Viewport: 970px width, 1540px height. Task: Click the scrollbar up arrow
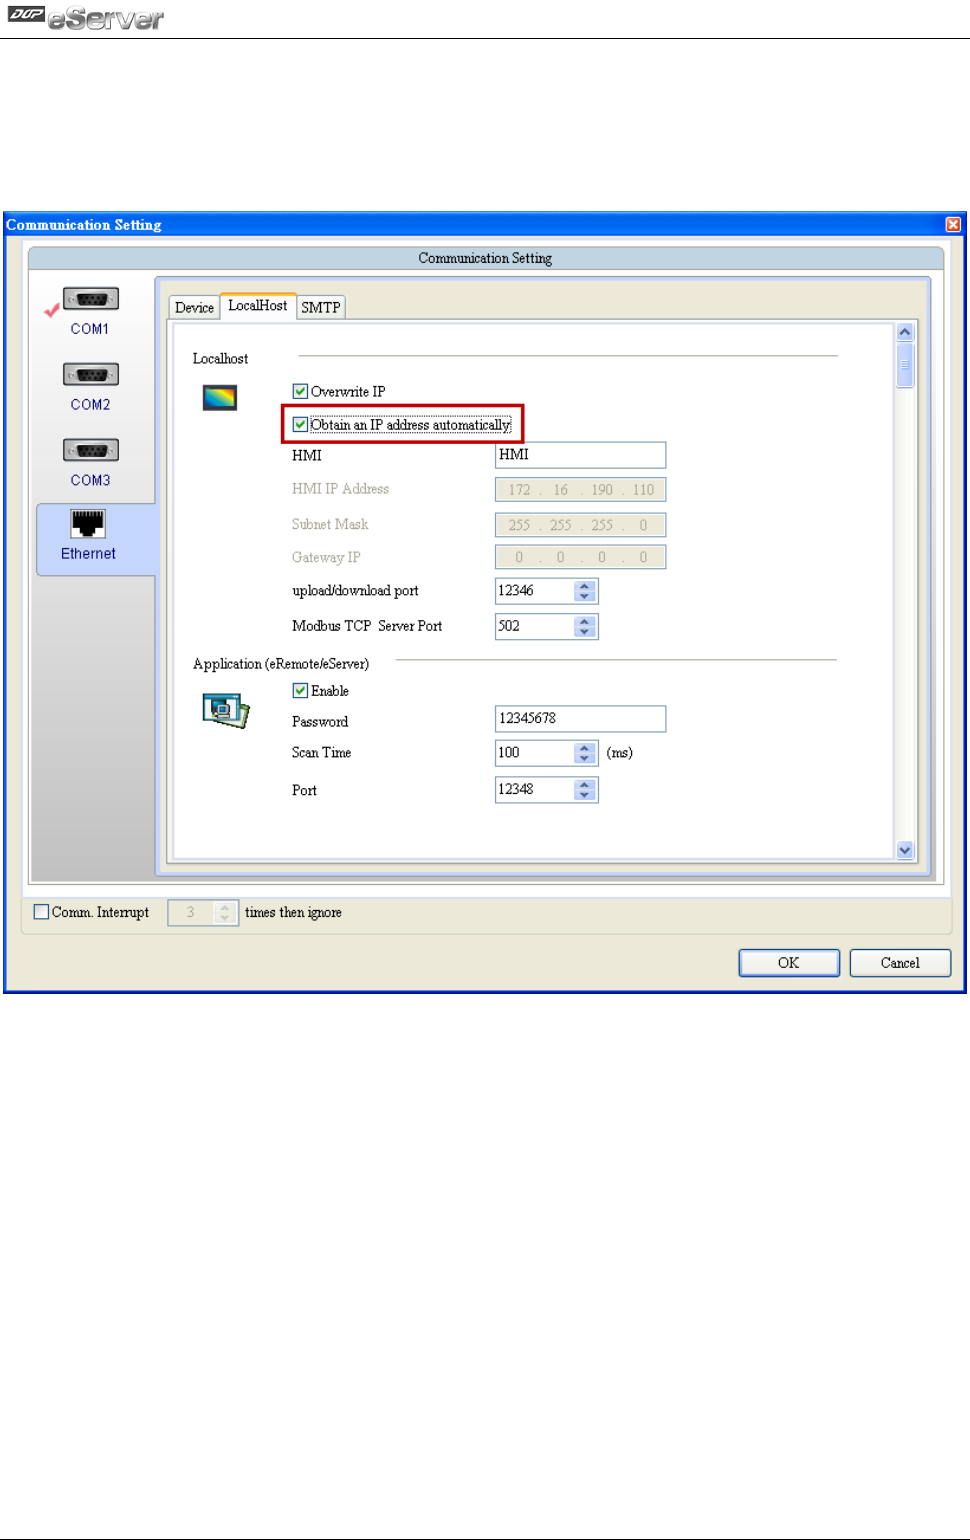click(x=905, y=332)
